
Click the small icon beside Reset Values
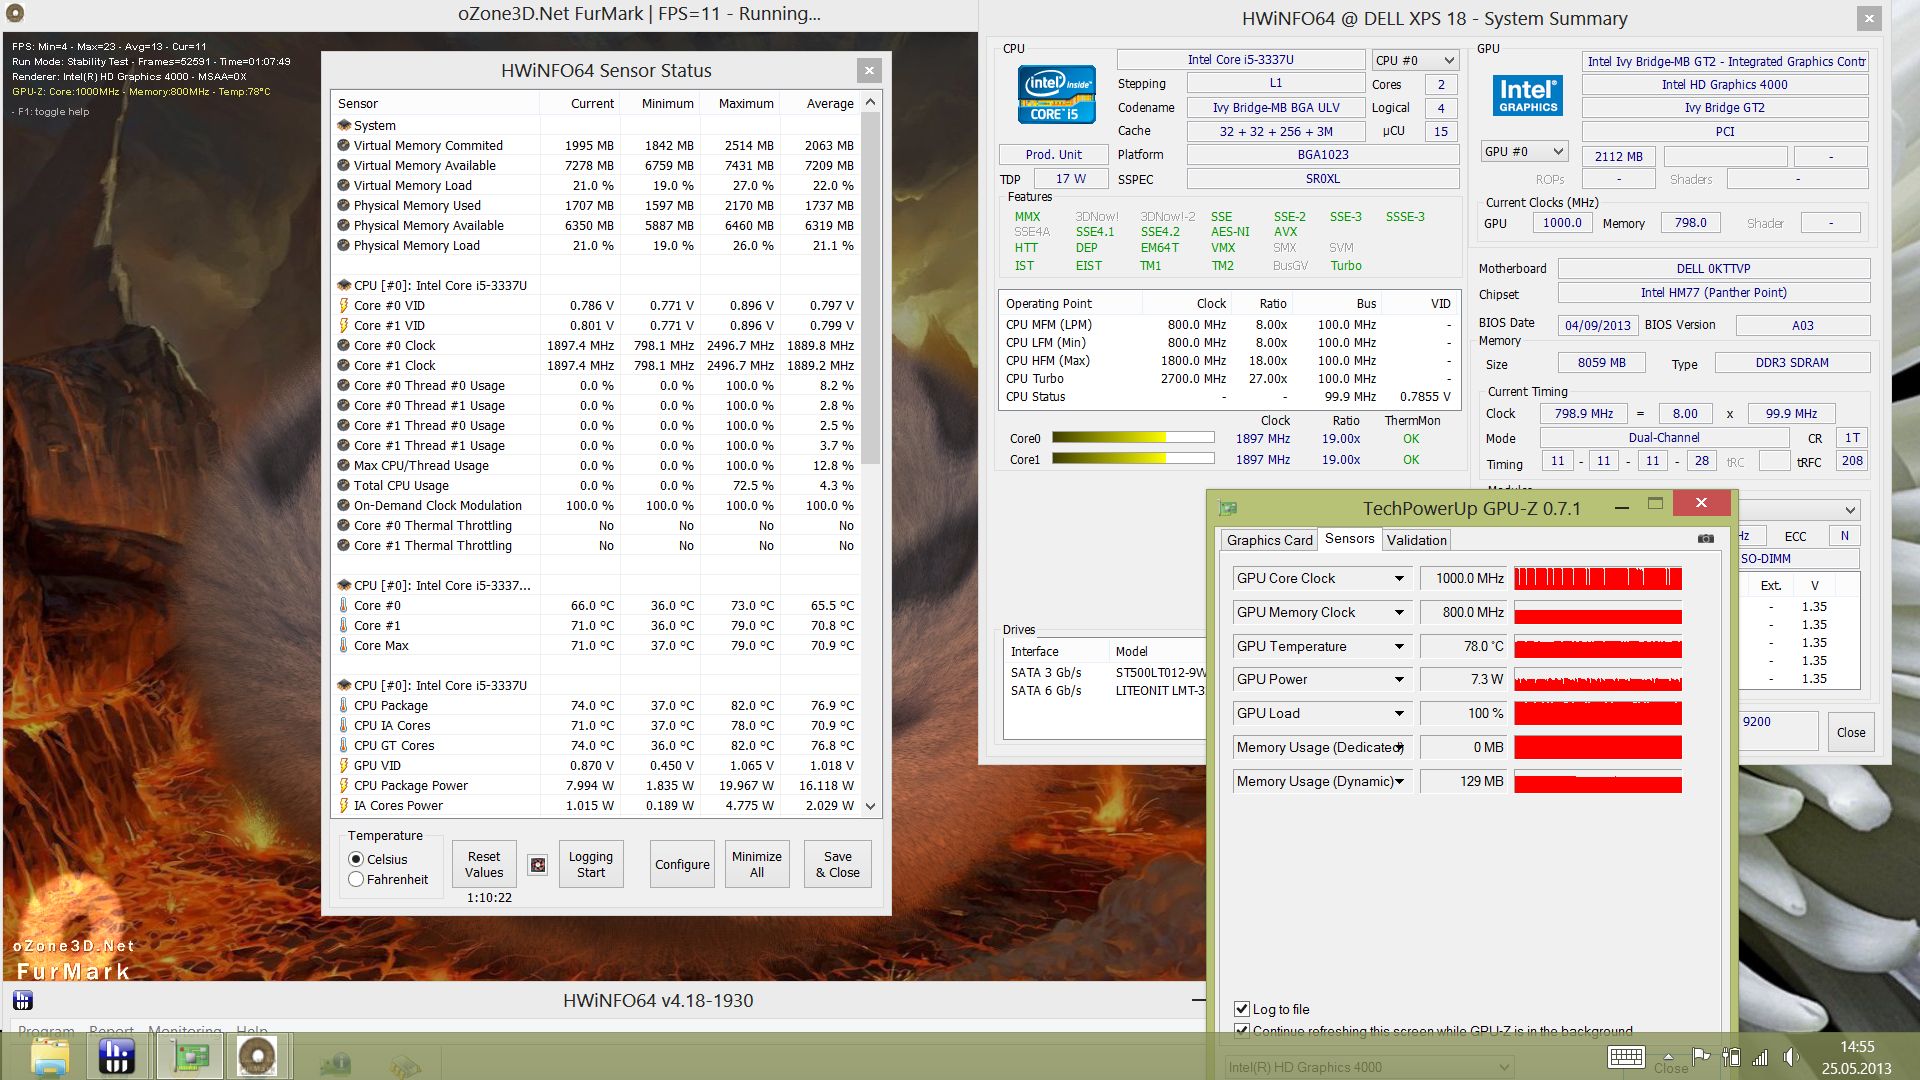538,865
